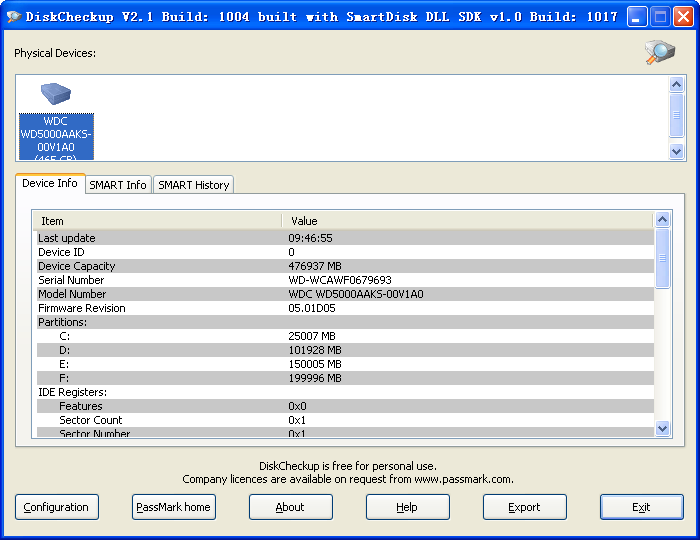
Task: Open the SMART History tab
Action: coord(194,185)
